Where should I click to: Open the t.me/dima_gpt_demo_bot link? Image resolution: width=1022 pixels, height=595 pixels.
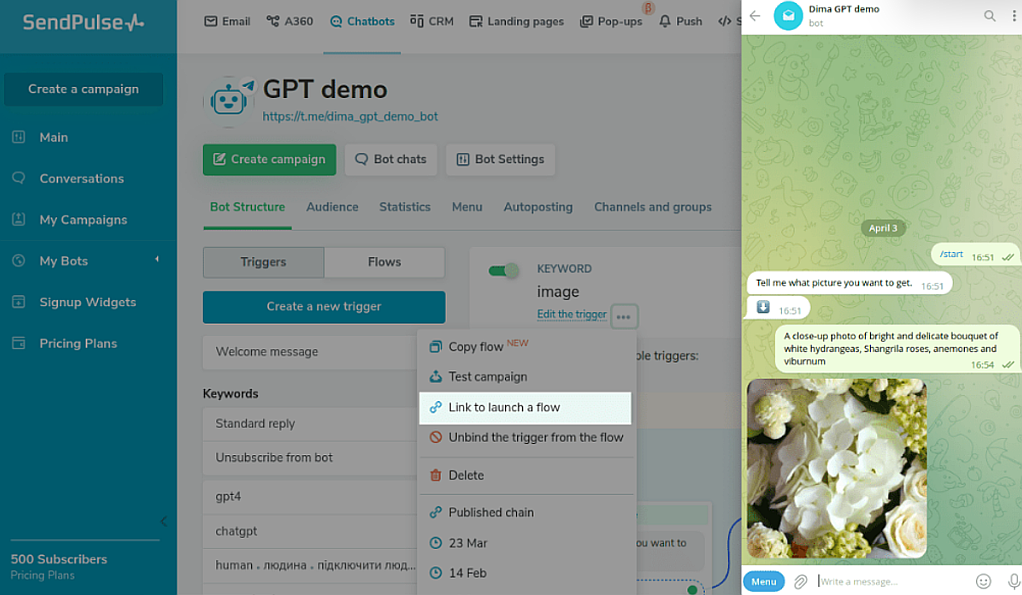(350, 117)
